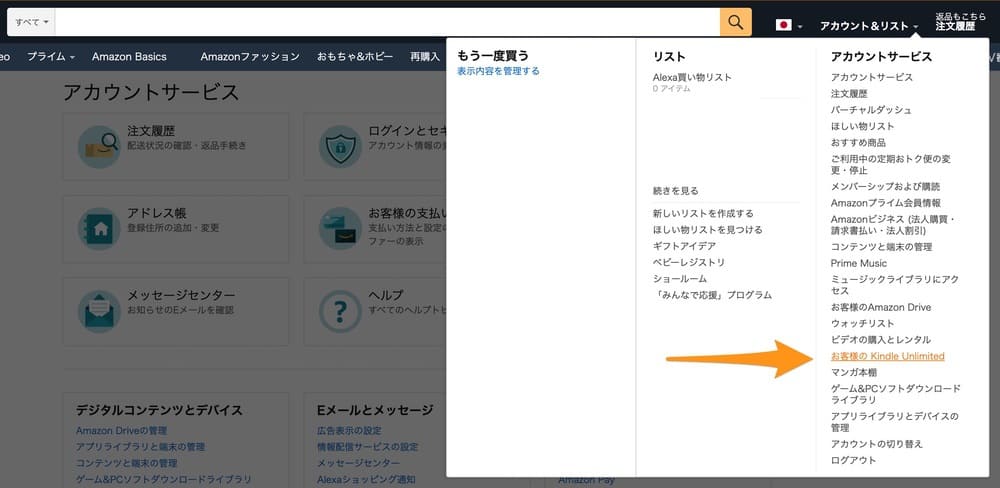Screen dimensions: 1000x488
Task: Click the payment methods credit card icon
Action: [340, 229]
